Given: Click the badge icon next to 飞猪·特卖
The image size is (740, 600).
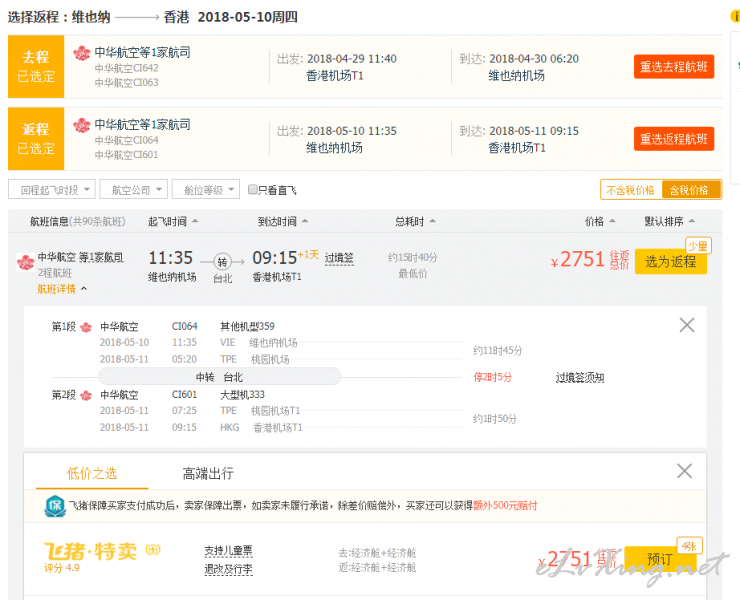Looking at the screenshot, I should pyautogui.click(x=153, y=549).
